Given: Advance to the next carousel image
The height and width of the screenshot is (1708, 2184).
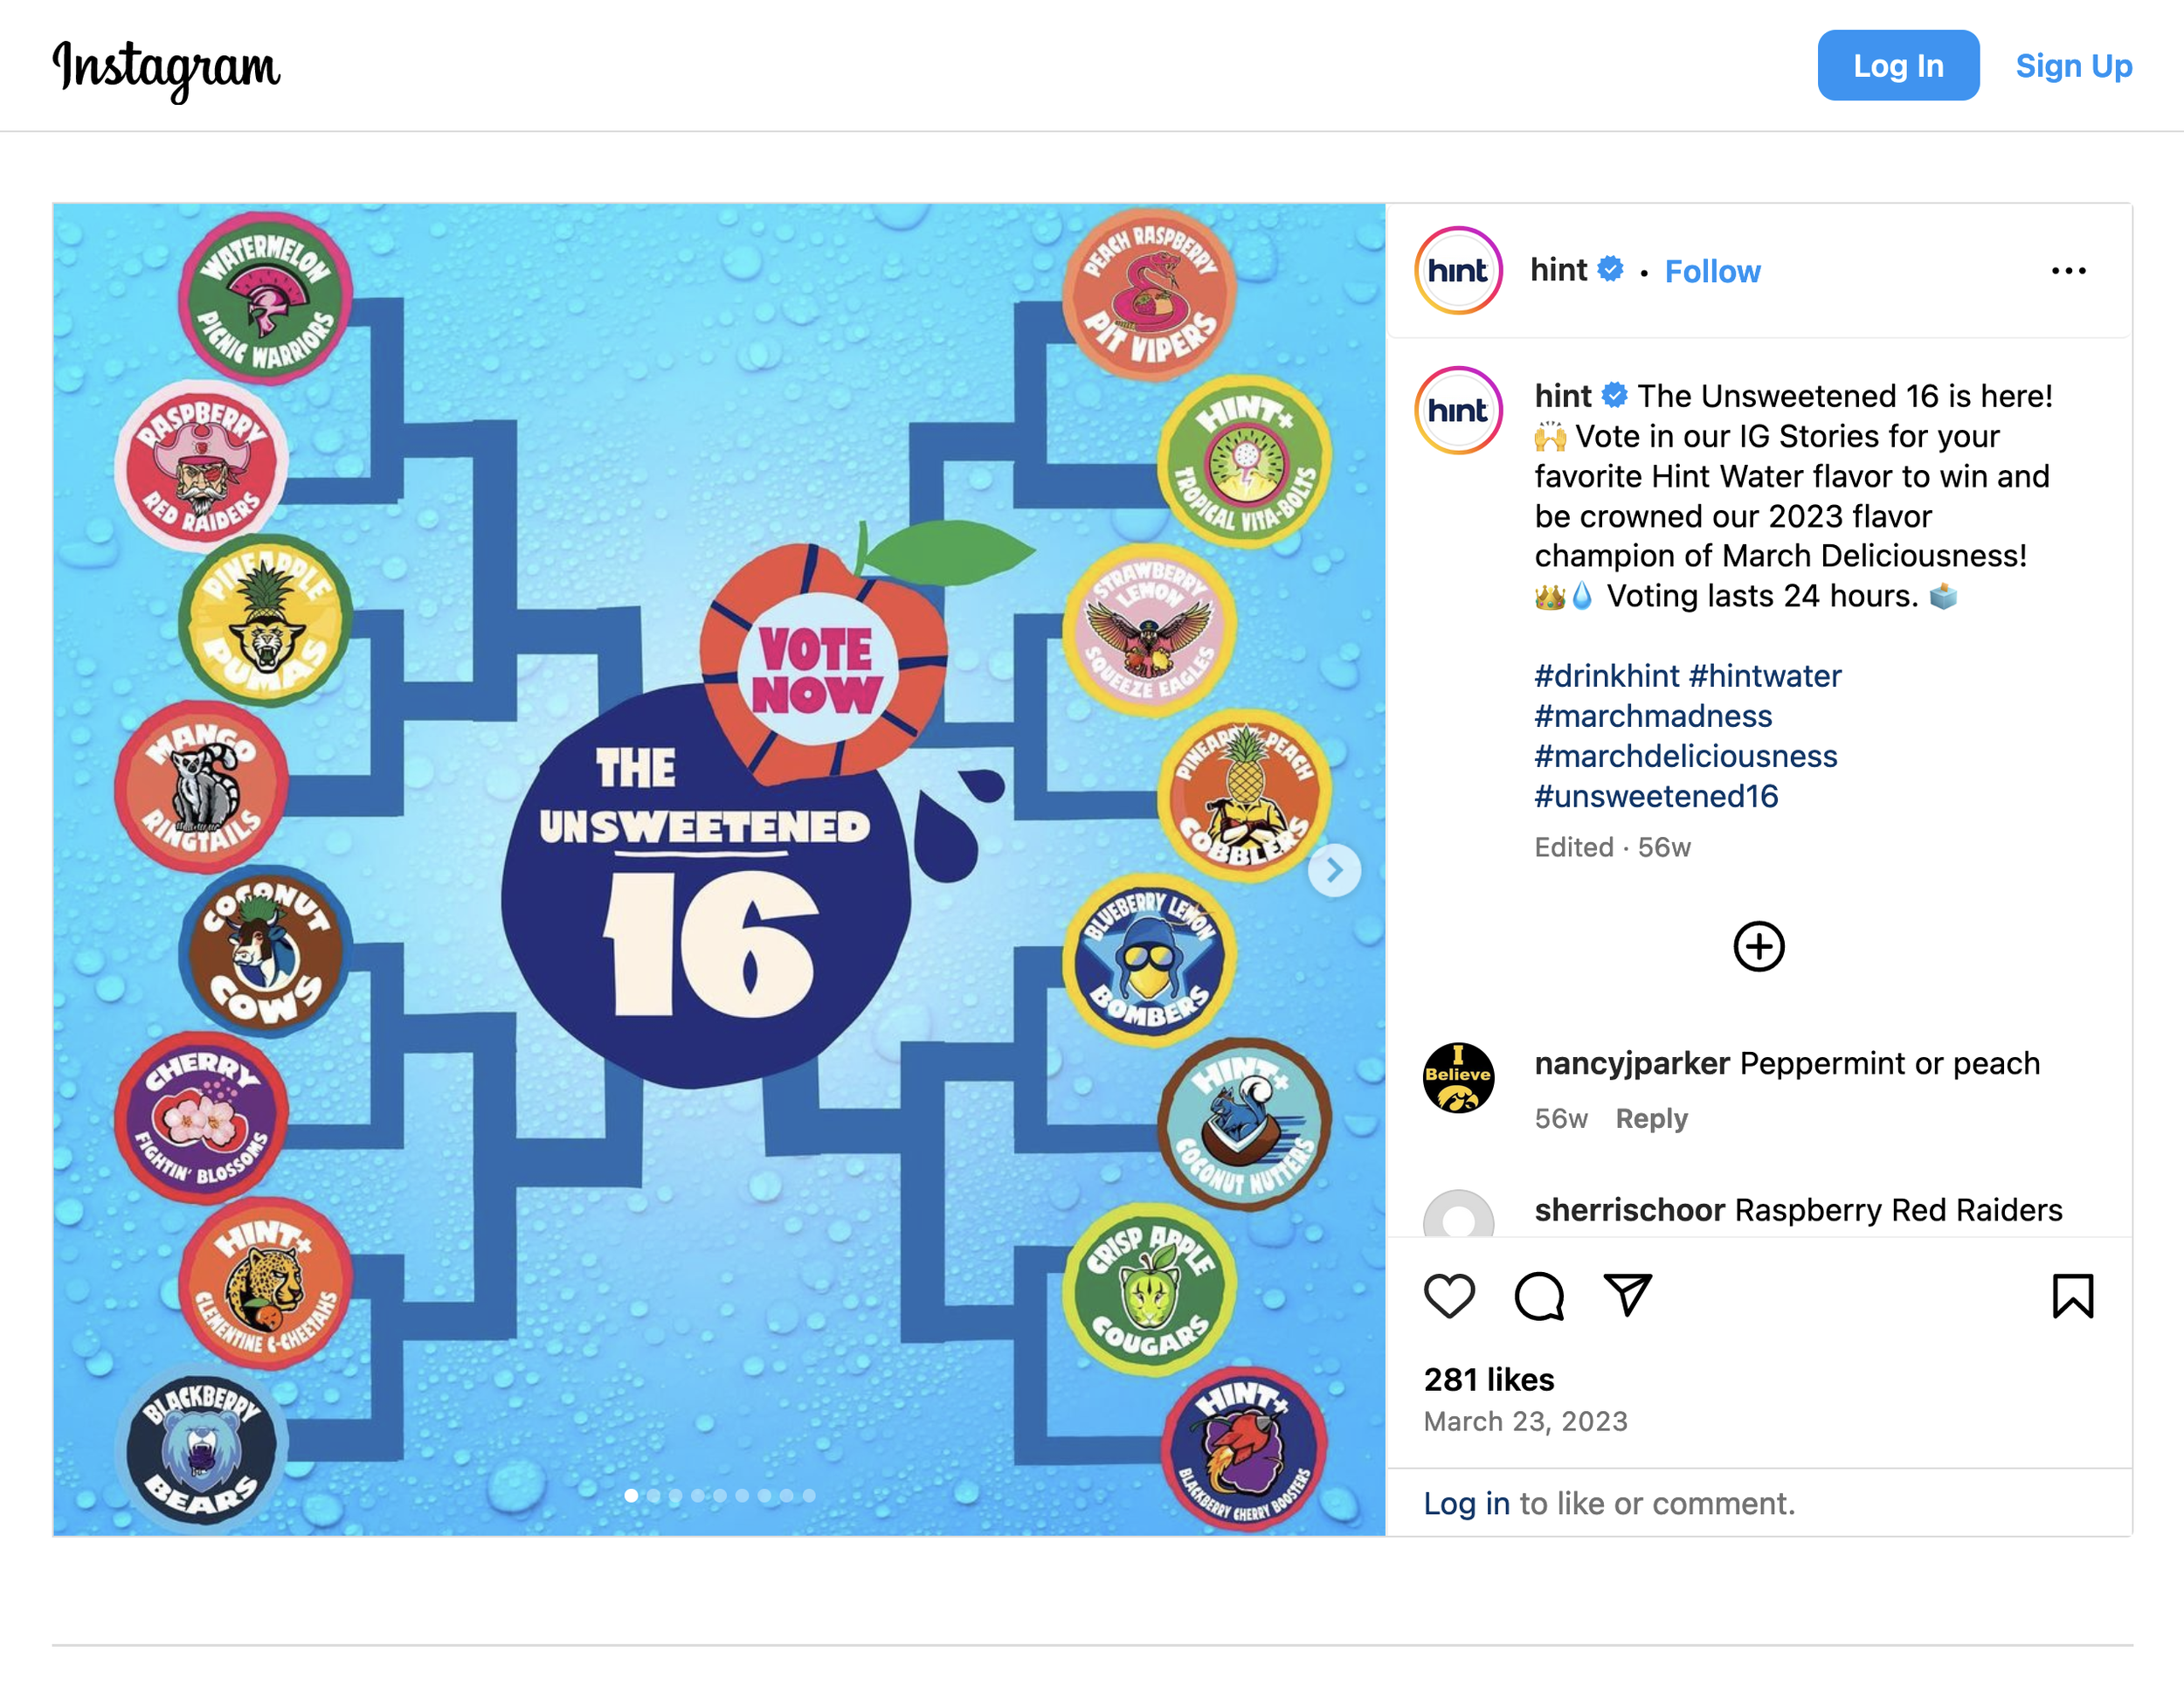Looking at the screenshot, I should click(1334, 870).
